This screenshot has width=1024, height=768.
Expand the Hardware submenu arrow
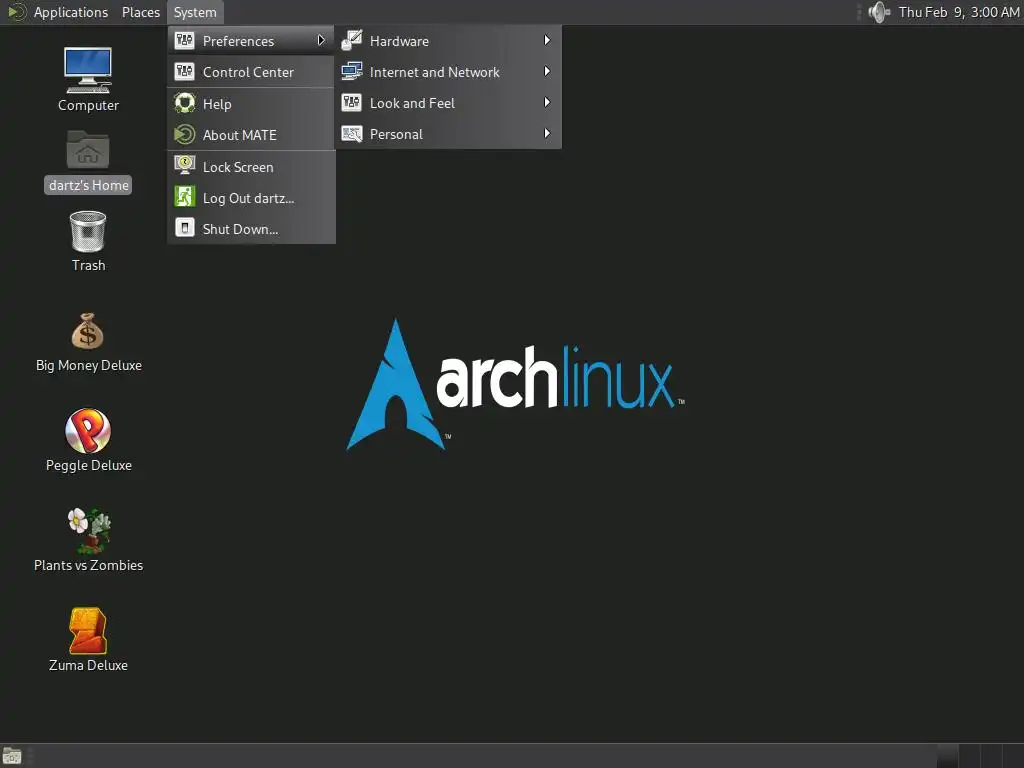coord(547,40)
